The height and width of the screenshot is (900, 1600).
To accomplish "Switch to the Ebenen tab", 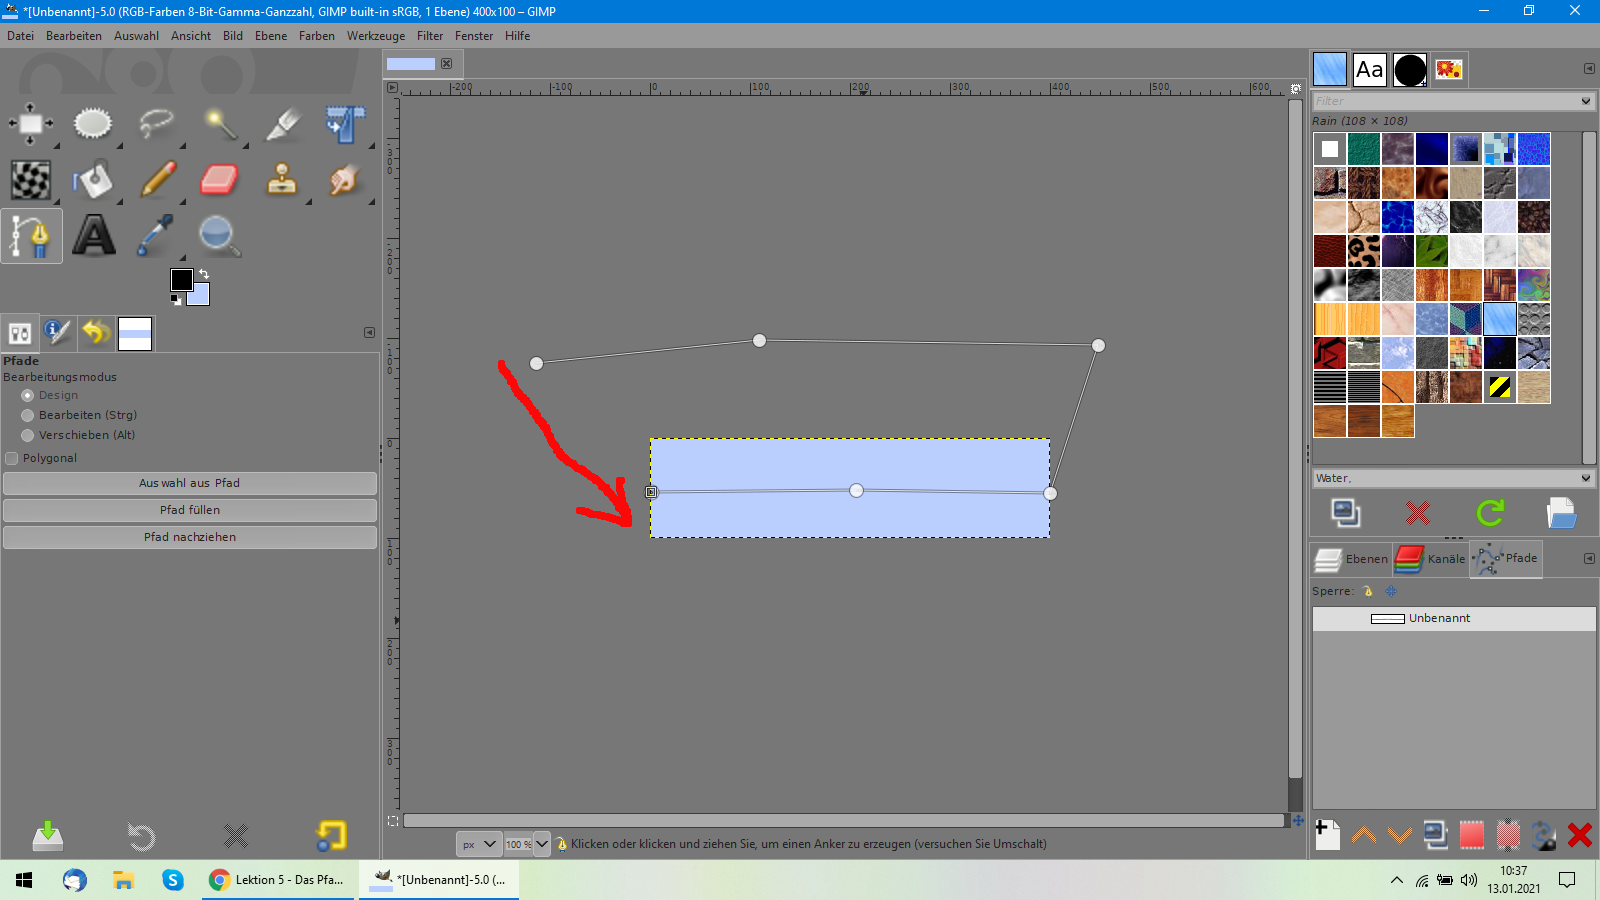I will click(x=1351, y=559).
